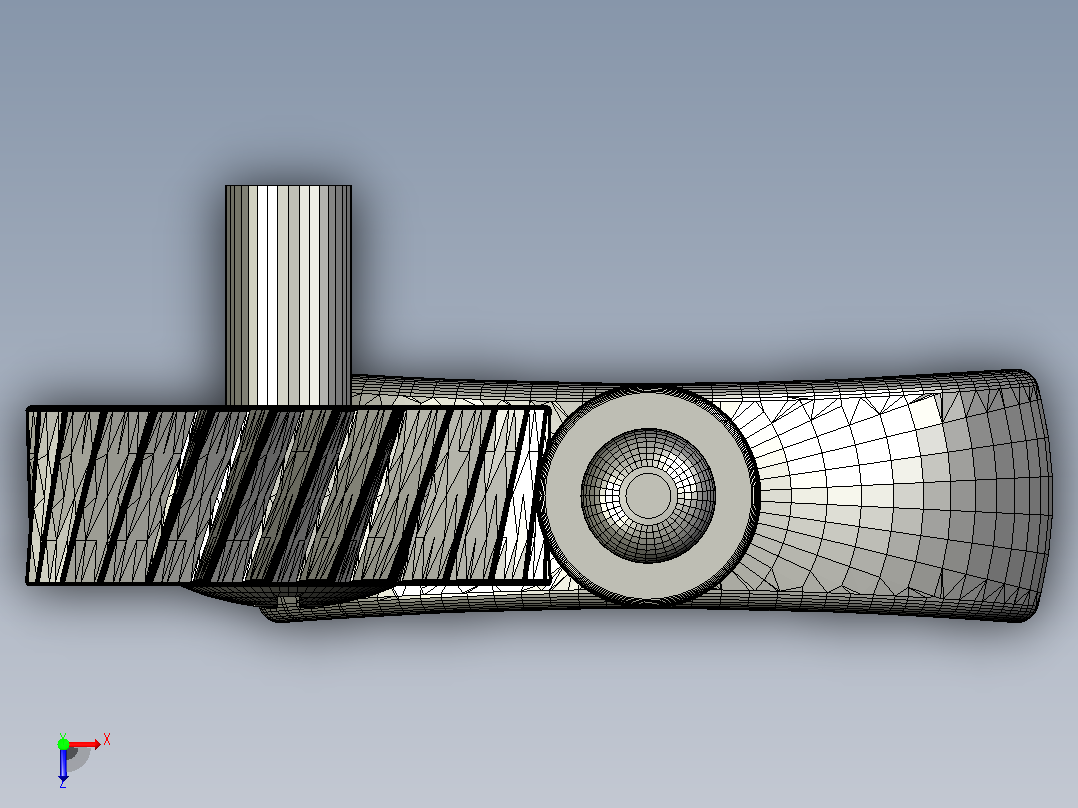Select the spherical dome inside the ring
1078x808 pixels.
click(648, 495)
